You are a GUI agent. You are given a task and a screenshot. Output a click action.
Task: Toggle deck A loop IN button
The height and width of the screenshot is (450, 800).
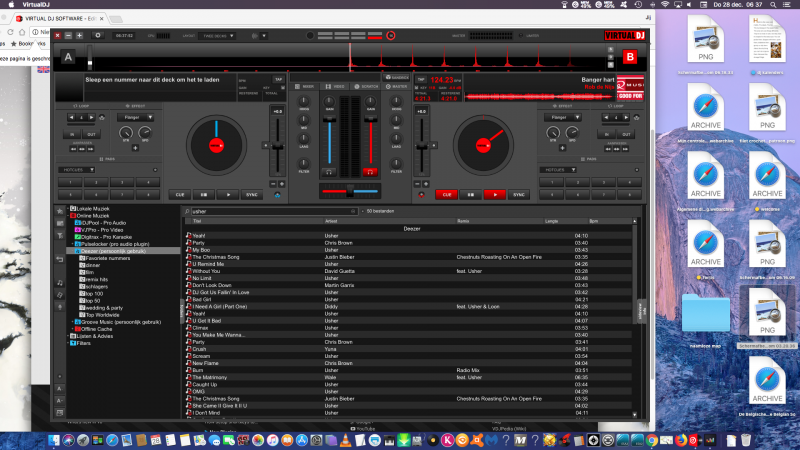pyautogui.click(x=72, y=135)
